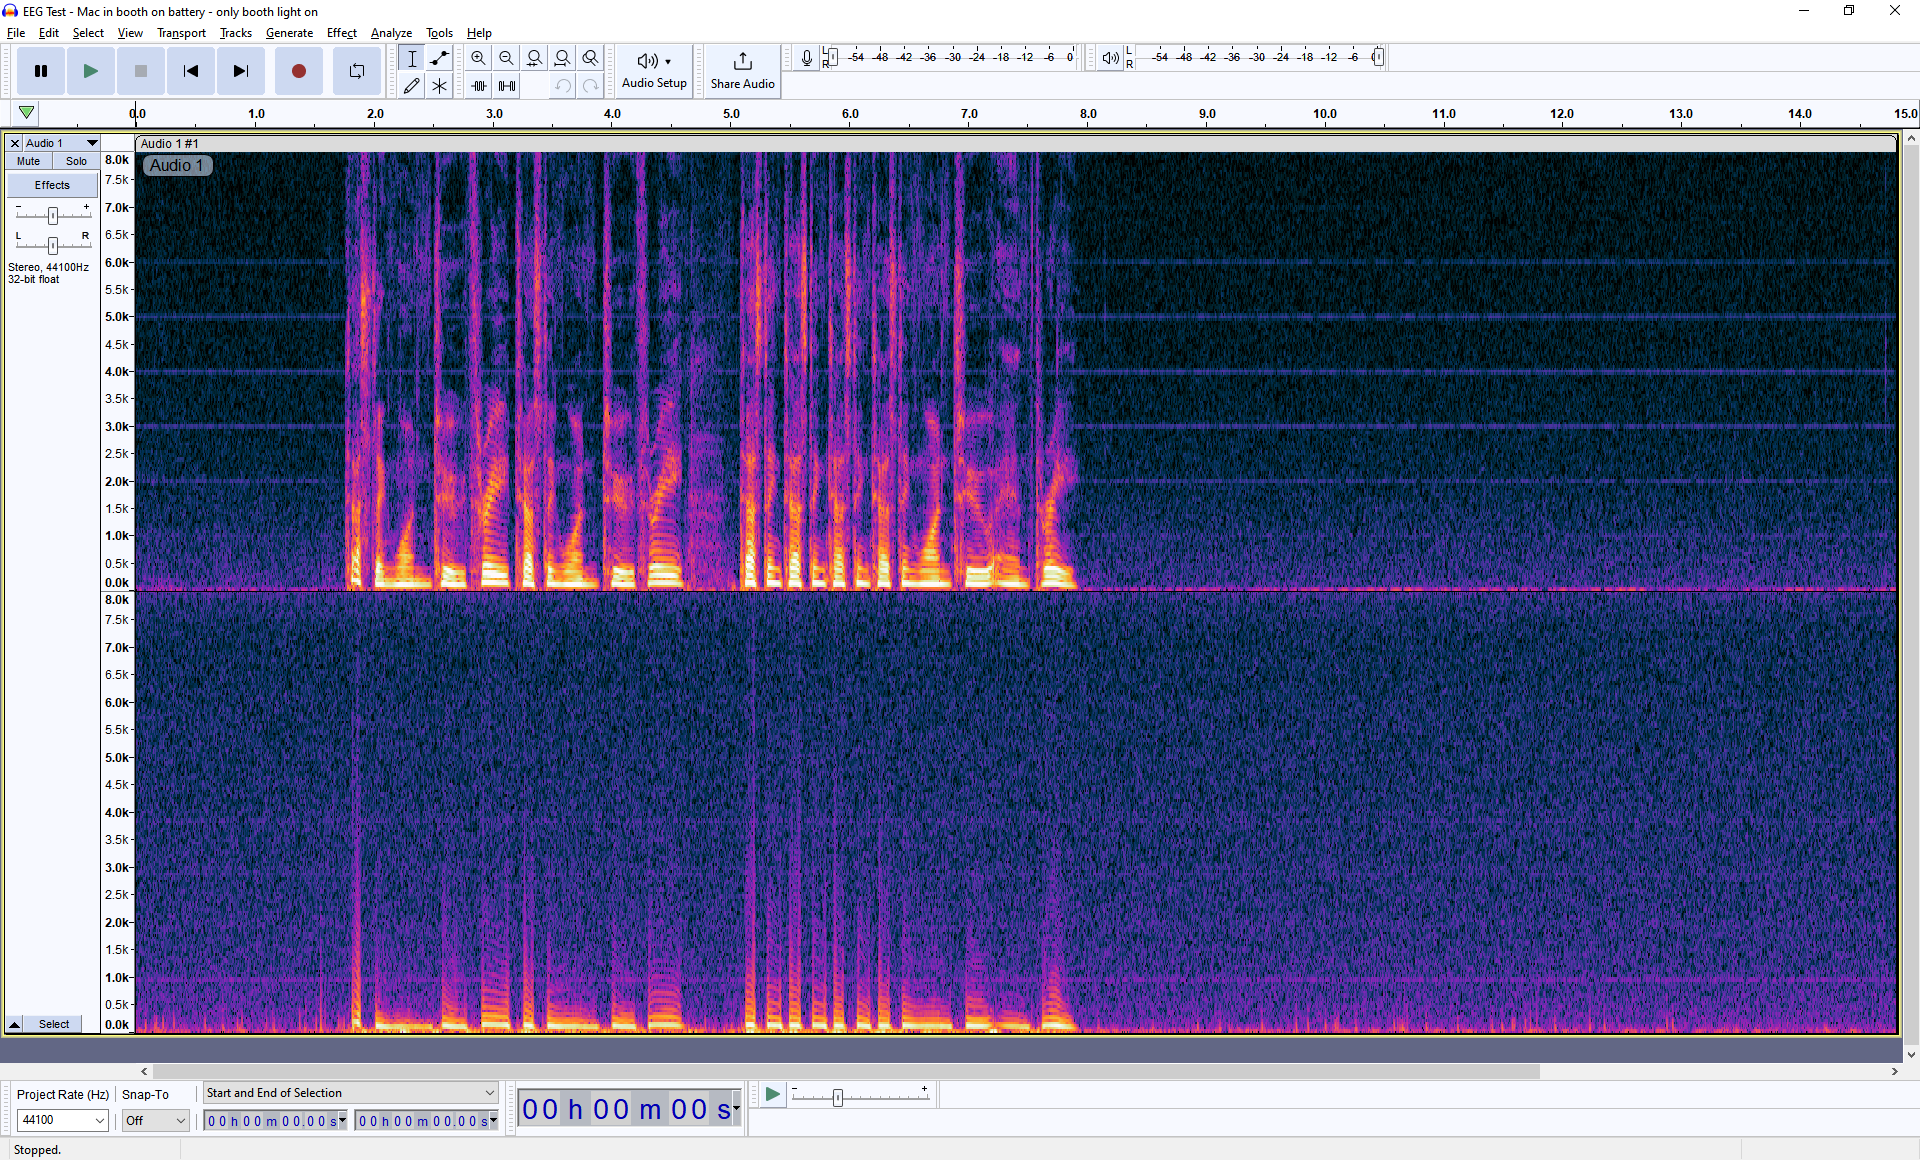Click the Share Audio button
This screenshot has height=1160, width=1920.
(x=742, y=70)
